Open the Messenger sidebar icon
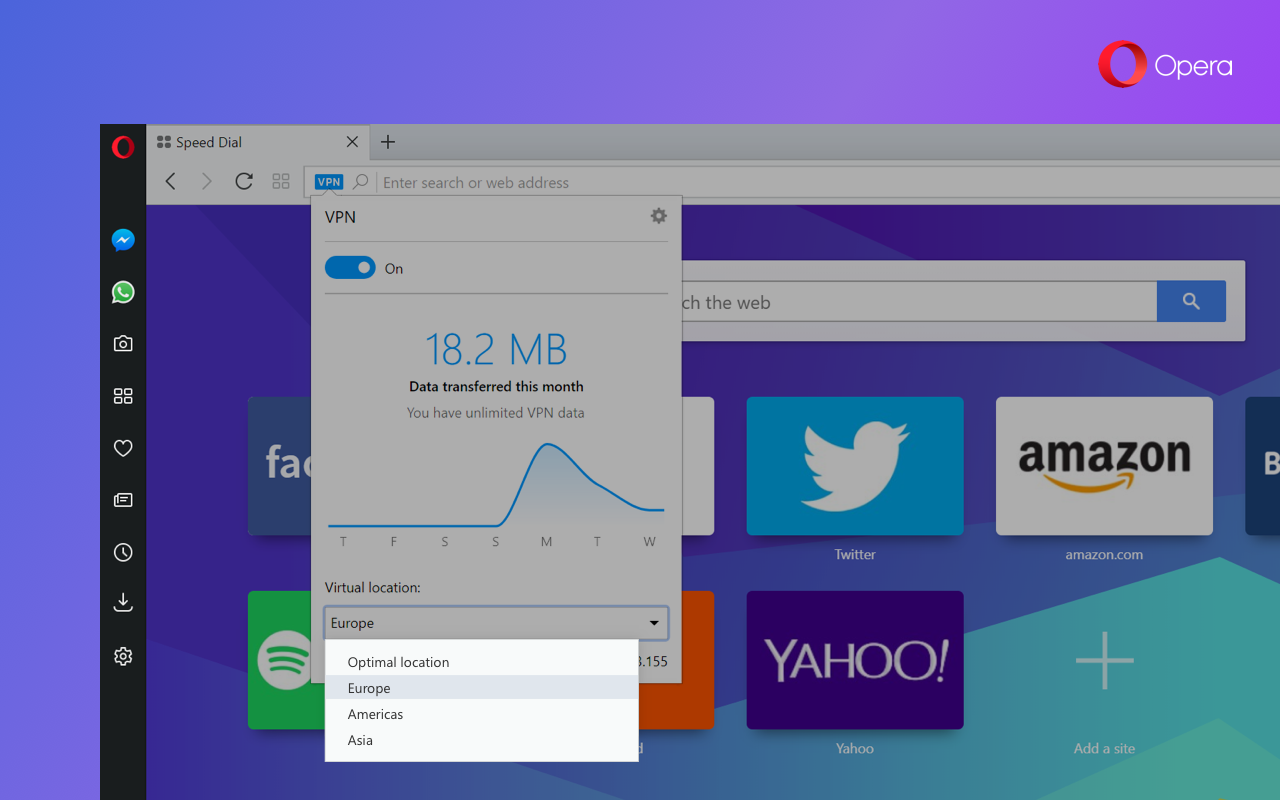The width and height of the screenshot is (1280, 800). click(123, 240)
